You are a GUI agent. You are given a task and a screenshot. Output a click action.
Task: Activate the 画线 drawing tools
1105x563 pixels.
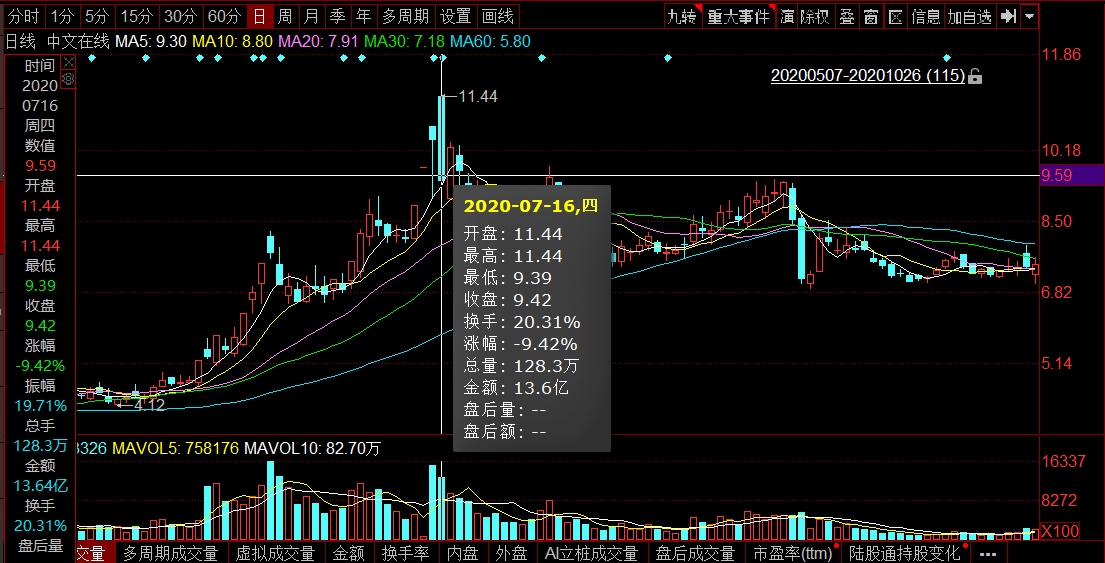pos(498,16)
